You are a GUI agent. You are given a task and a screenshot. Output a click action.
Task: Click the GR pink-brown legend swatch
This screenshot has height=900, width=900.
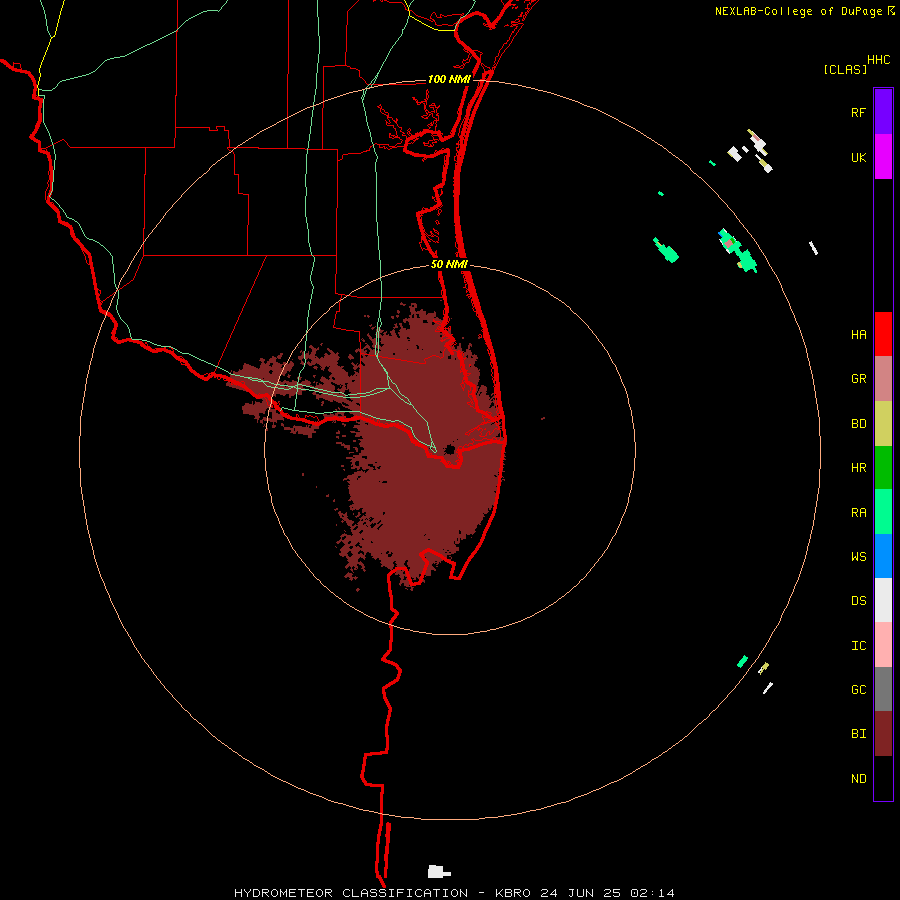883,379
